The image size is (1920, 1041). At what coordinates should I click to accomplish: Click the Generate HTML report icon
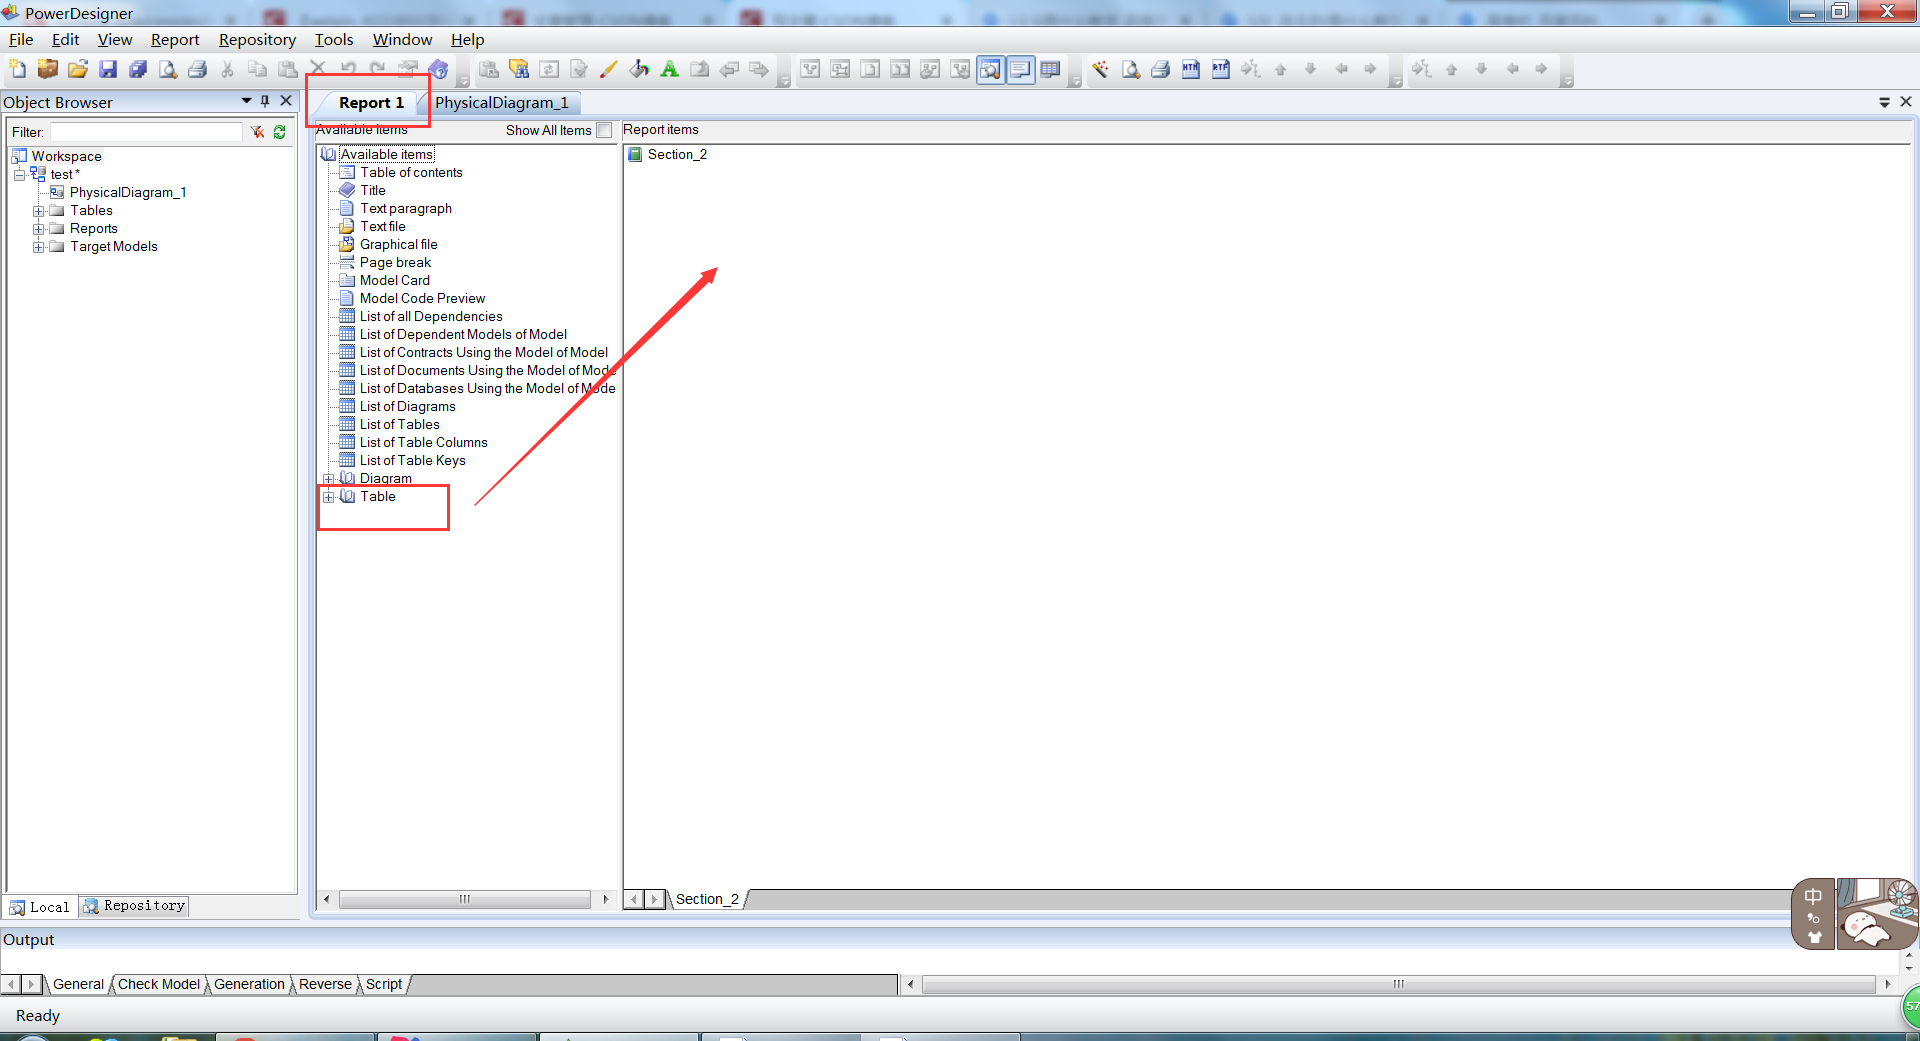point(1190,69)
